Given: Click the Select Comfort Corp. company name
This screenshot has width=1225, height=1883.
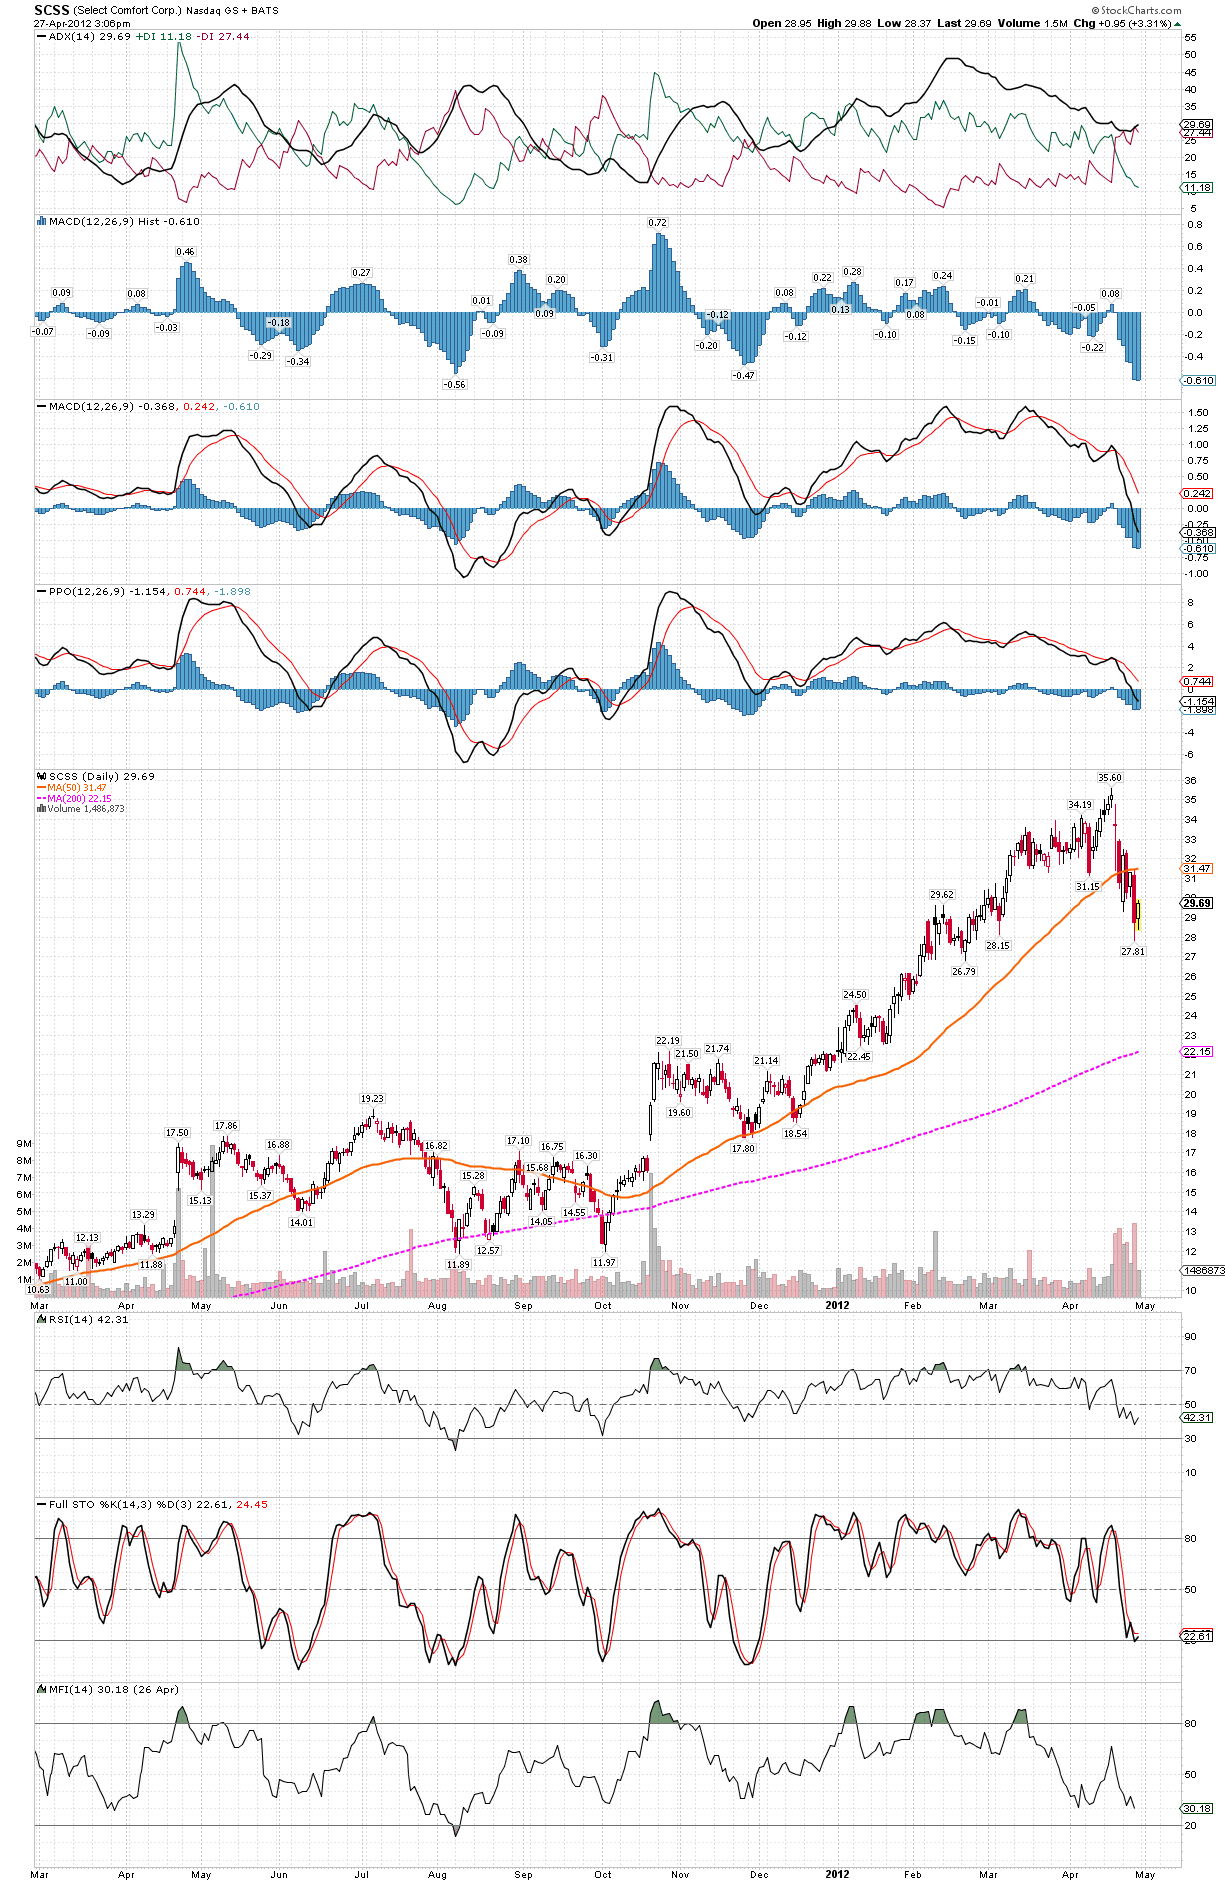Looking at the screenshot, I should [x=128, y=11].
